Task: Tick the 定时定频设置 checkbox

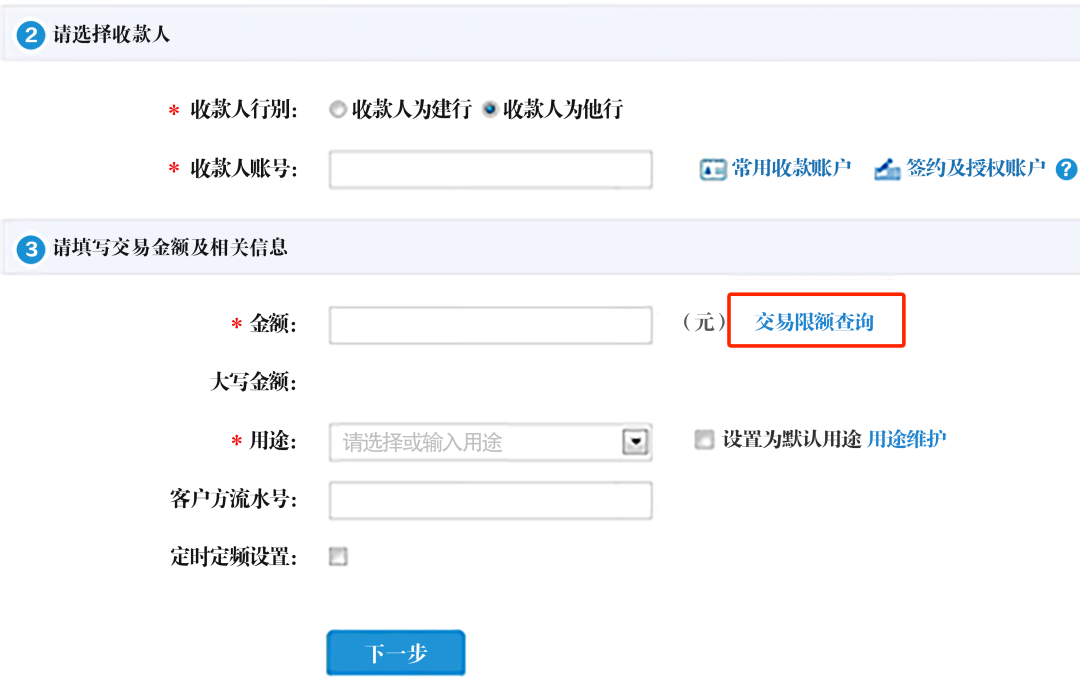Action: [338, 556]
